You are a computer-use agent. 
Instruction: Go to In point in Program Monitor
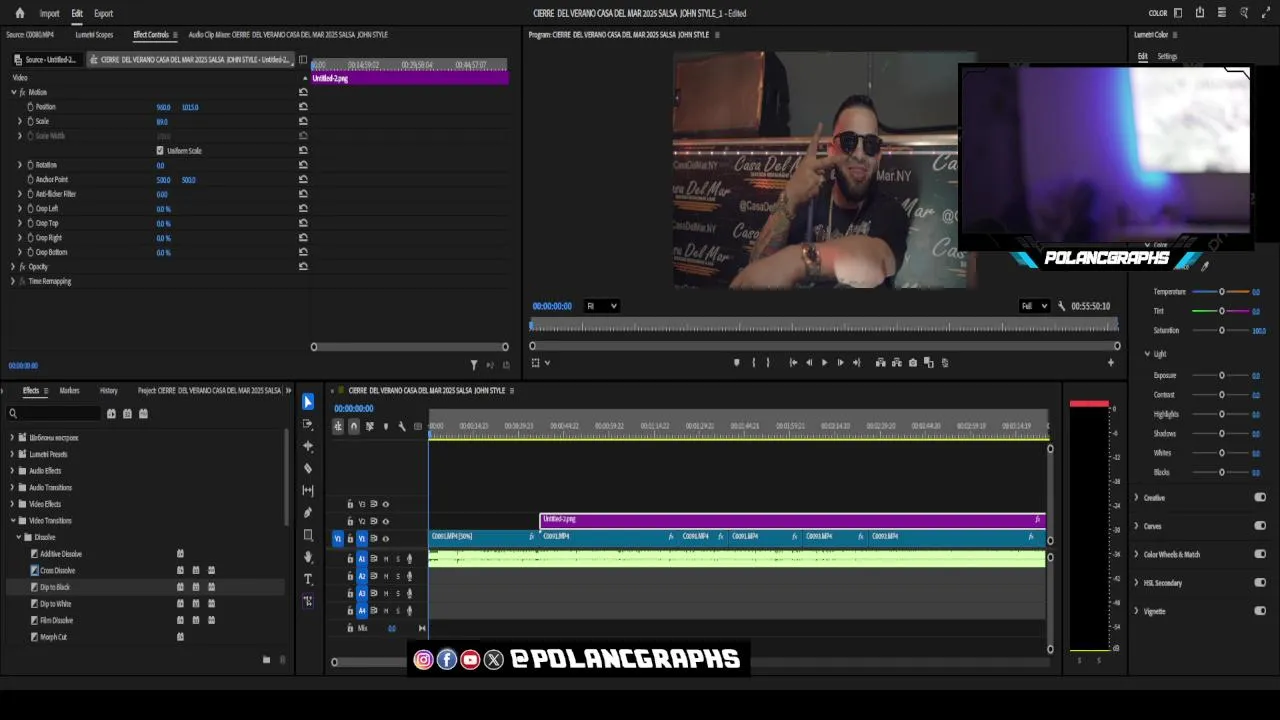(793, 363)
